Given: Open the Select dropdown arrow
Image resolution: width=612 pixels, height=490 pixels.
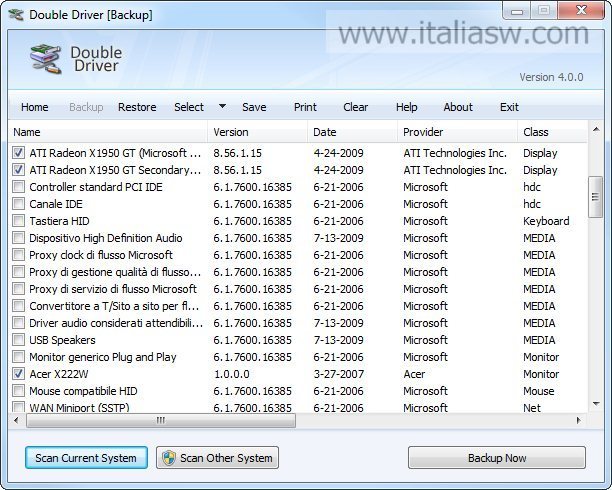Looking at the screenshot, I should 222,106.
